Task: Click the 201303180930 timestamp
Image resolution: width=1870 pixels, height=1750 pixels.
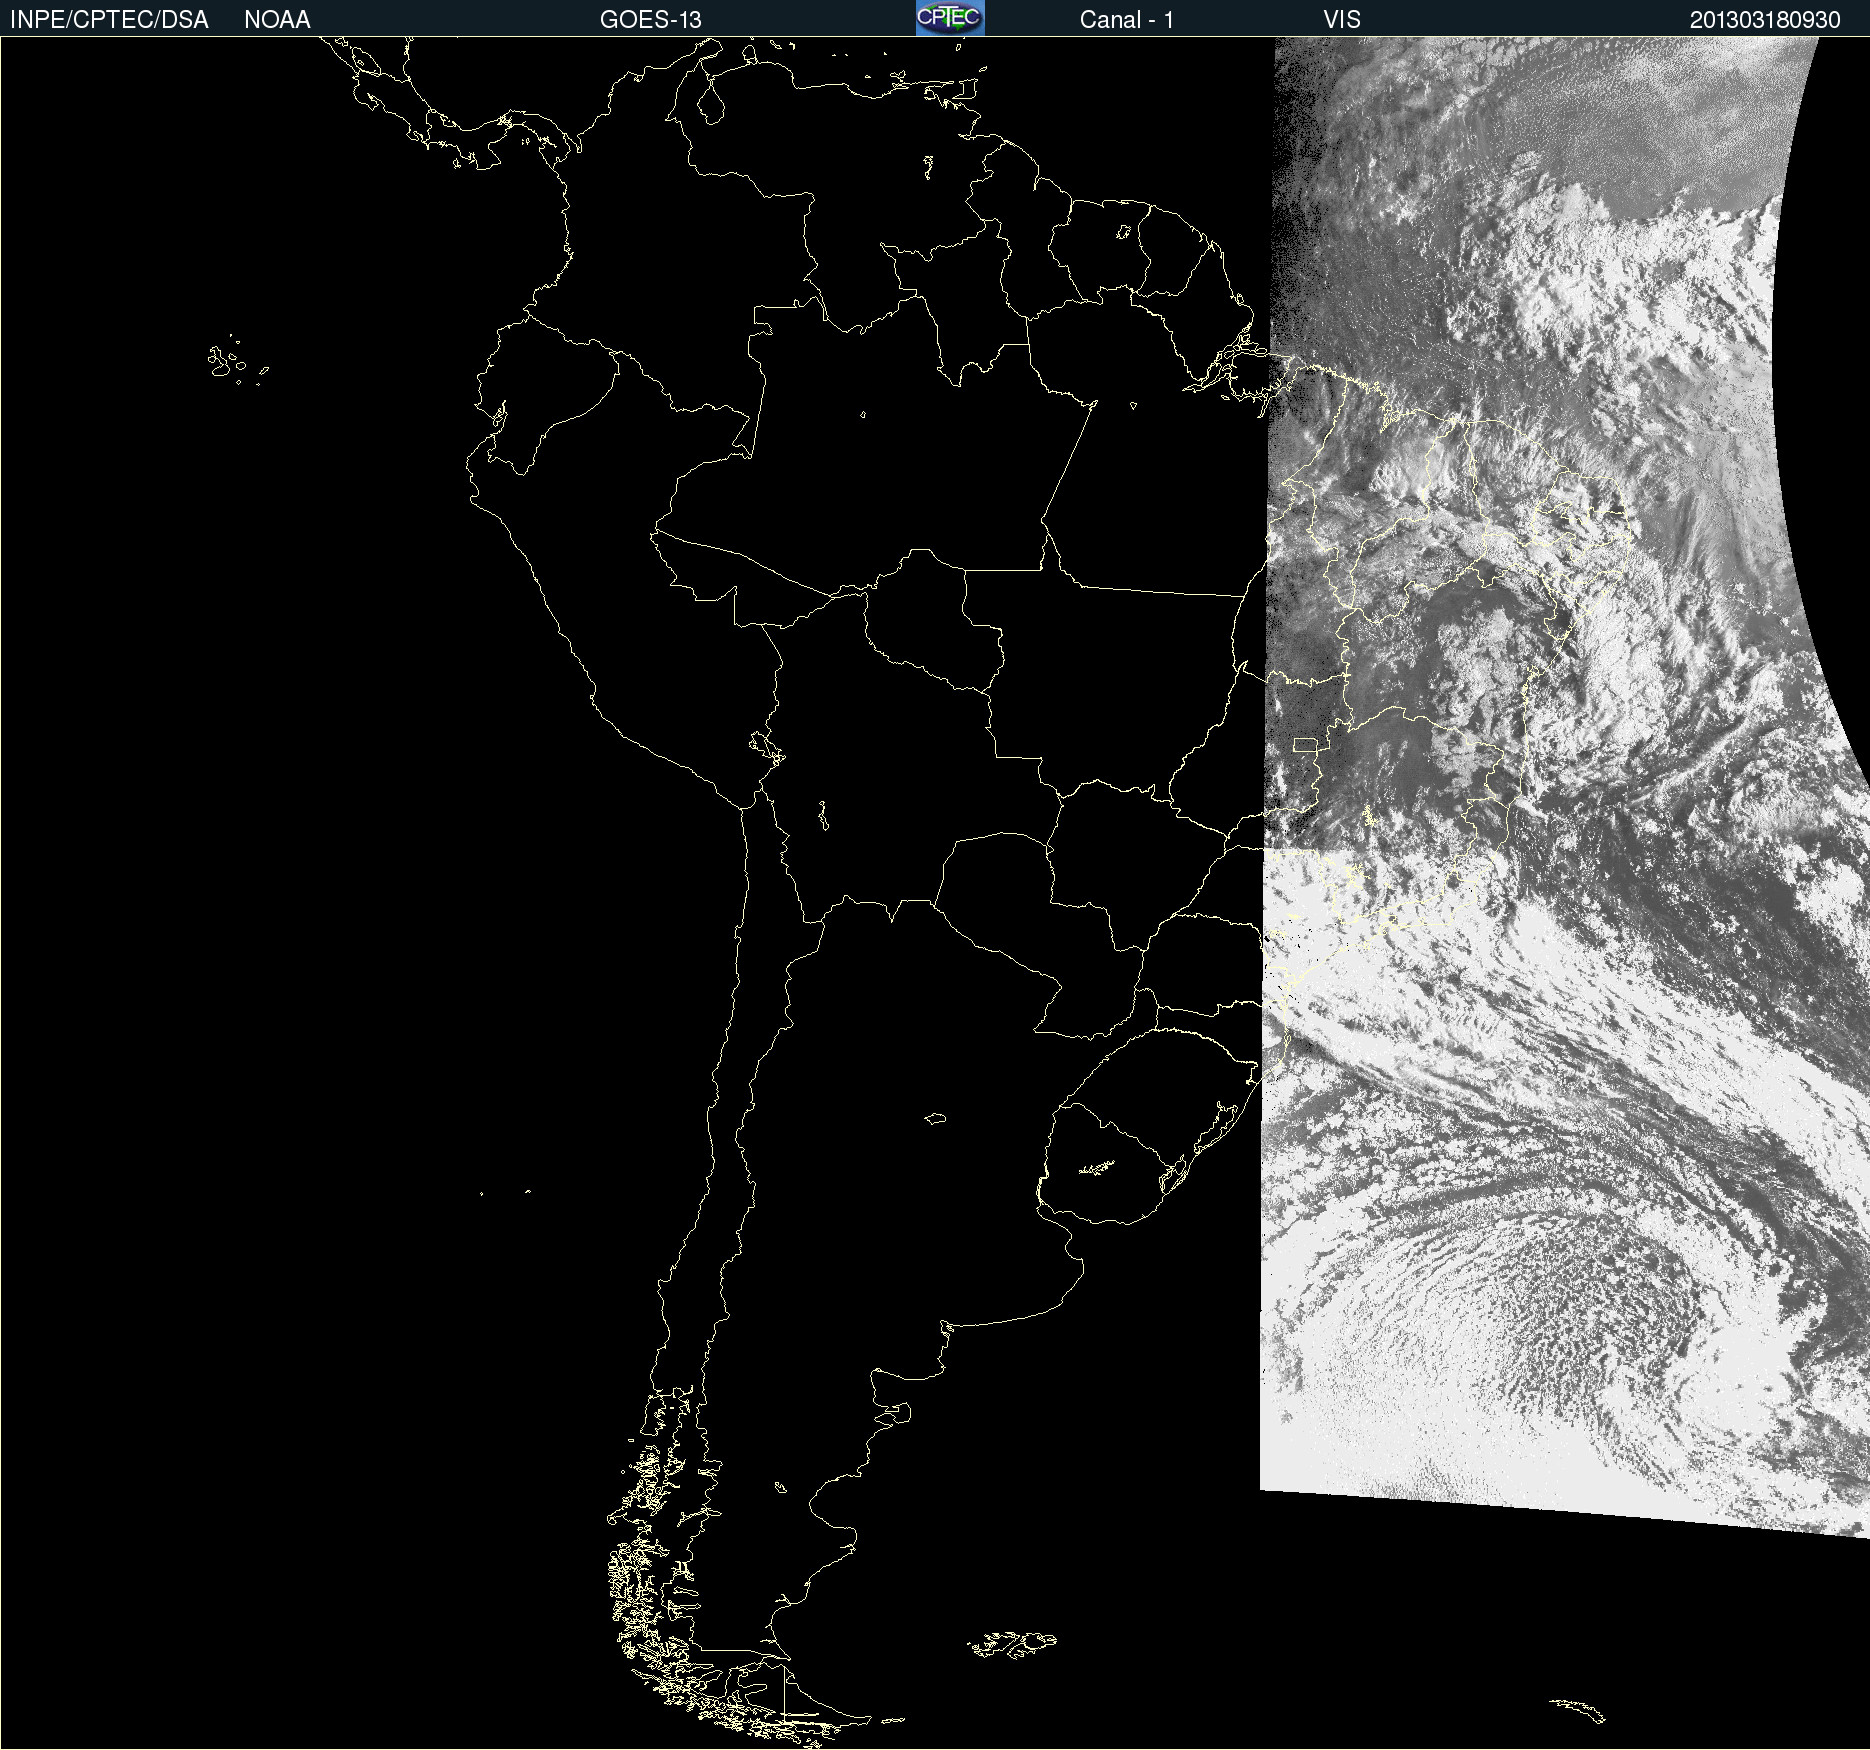Action: tap(1765, 20)
